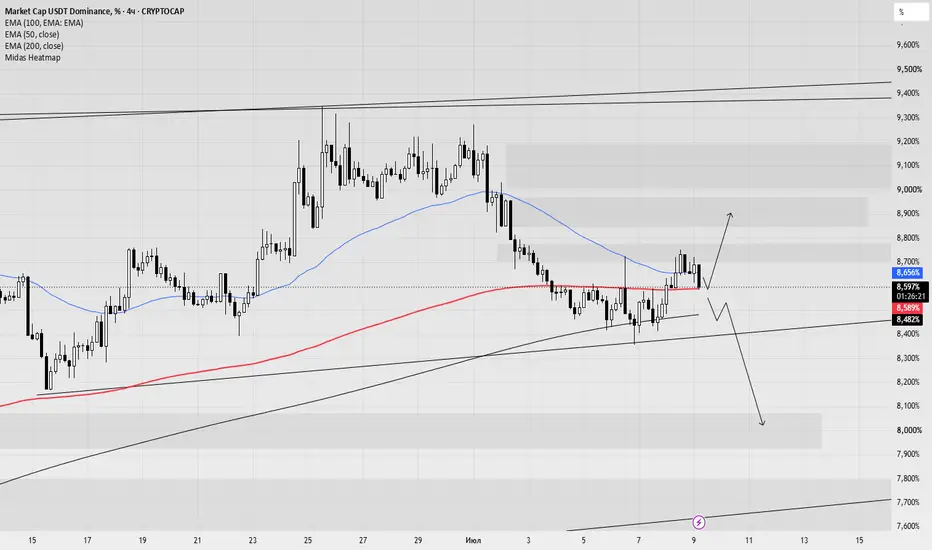
Task: Click the 9,600% price axis label
Action: coord(908,45)
